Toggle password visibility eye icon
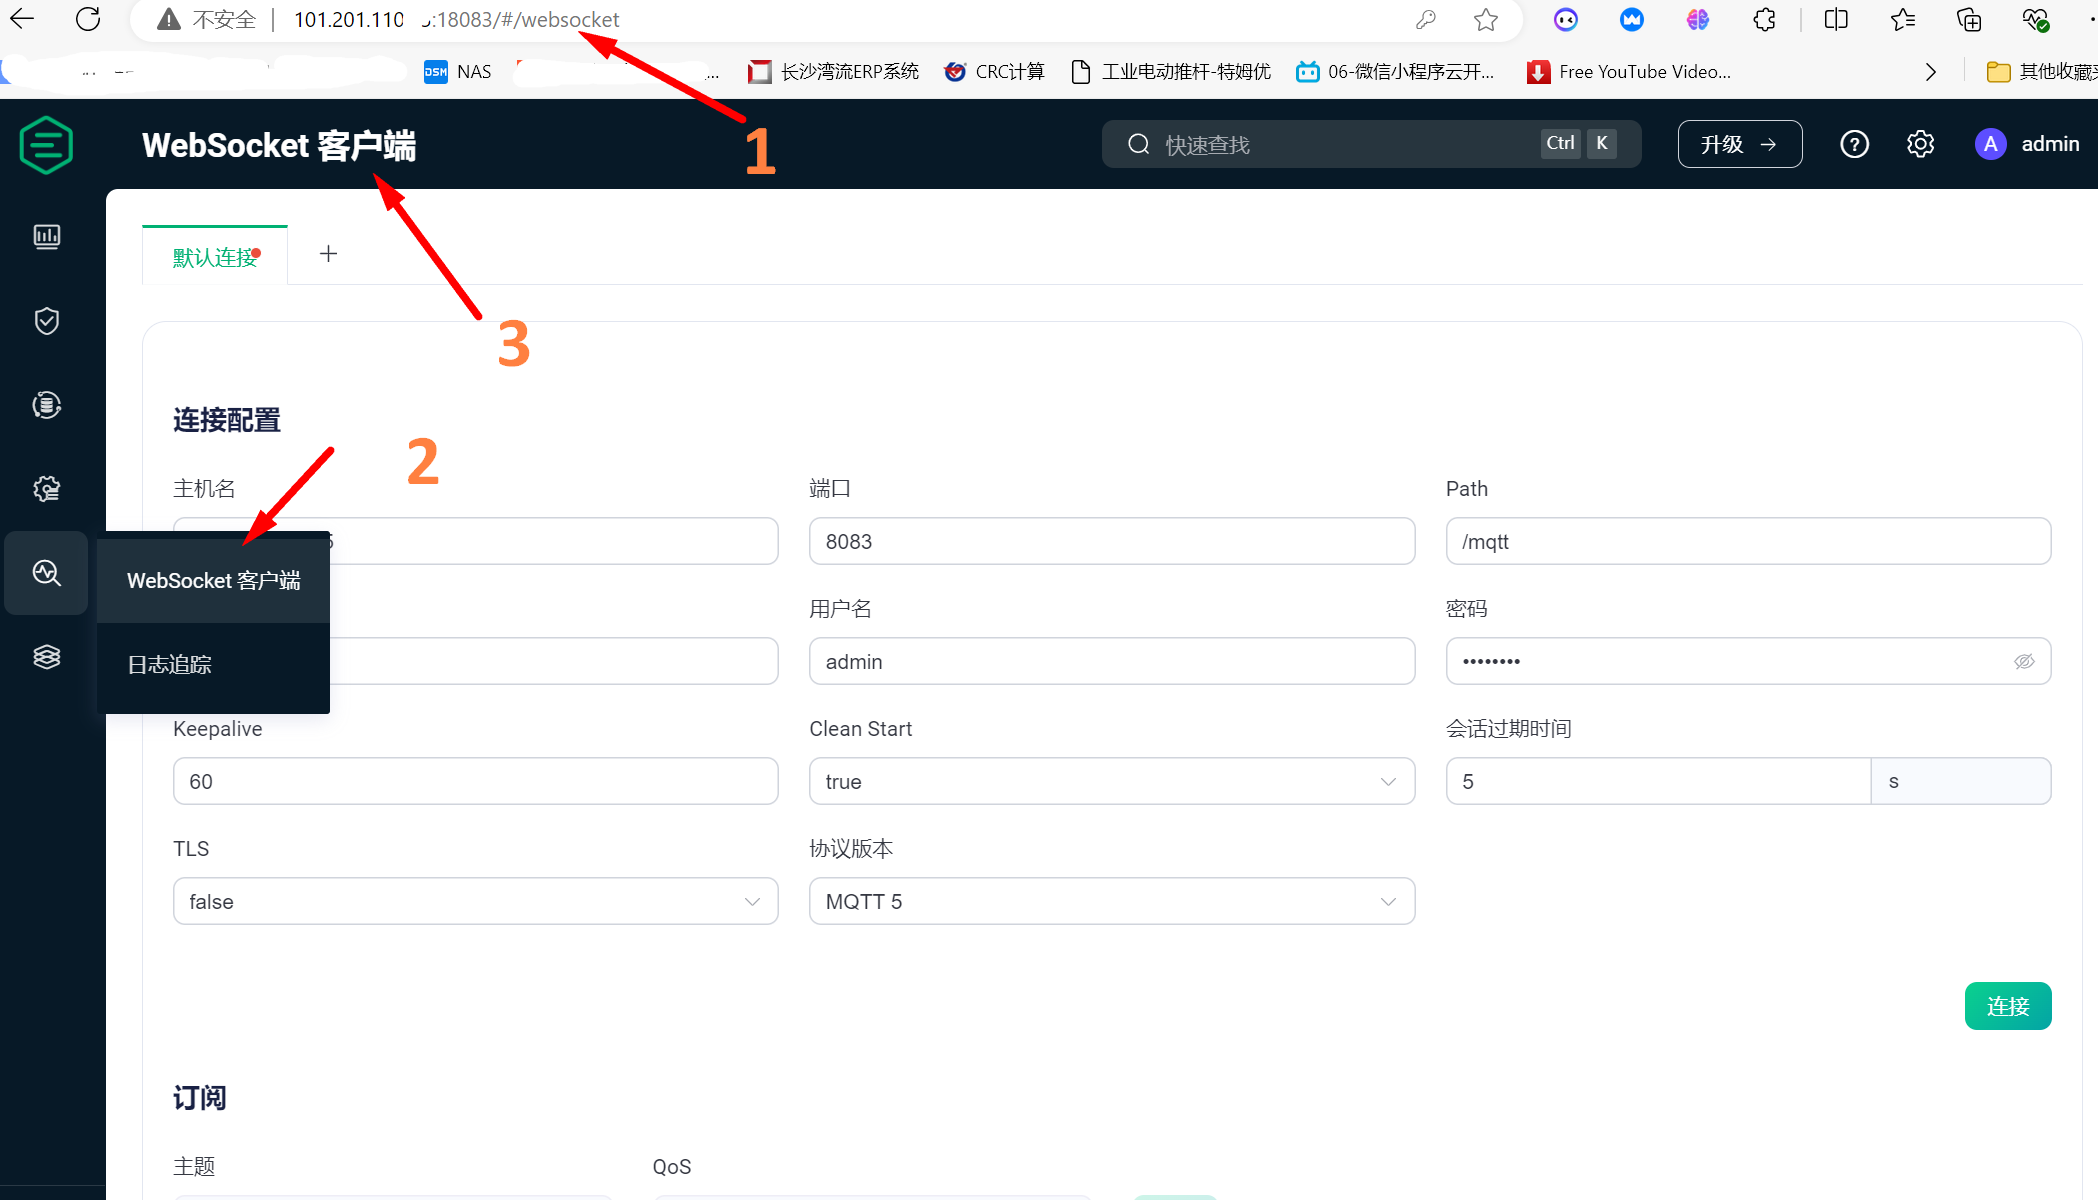The width and height of the screenshot is (2098, 1200). [x=2024, y=662]
